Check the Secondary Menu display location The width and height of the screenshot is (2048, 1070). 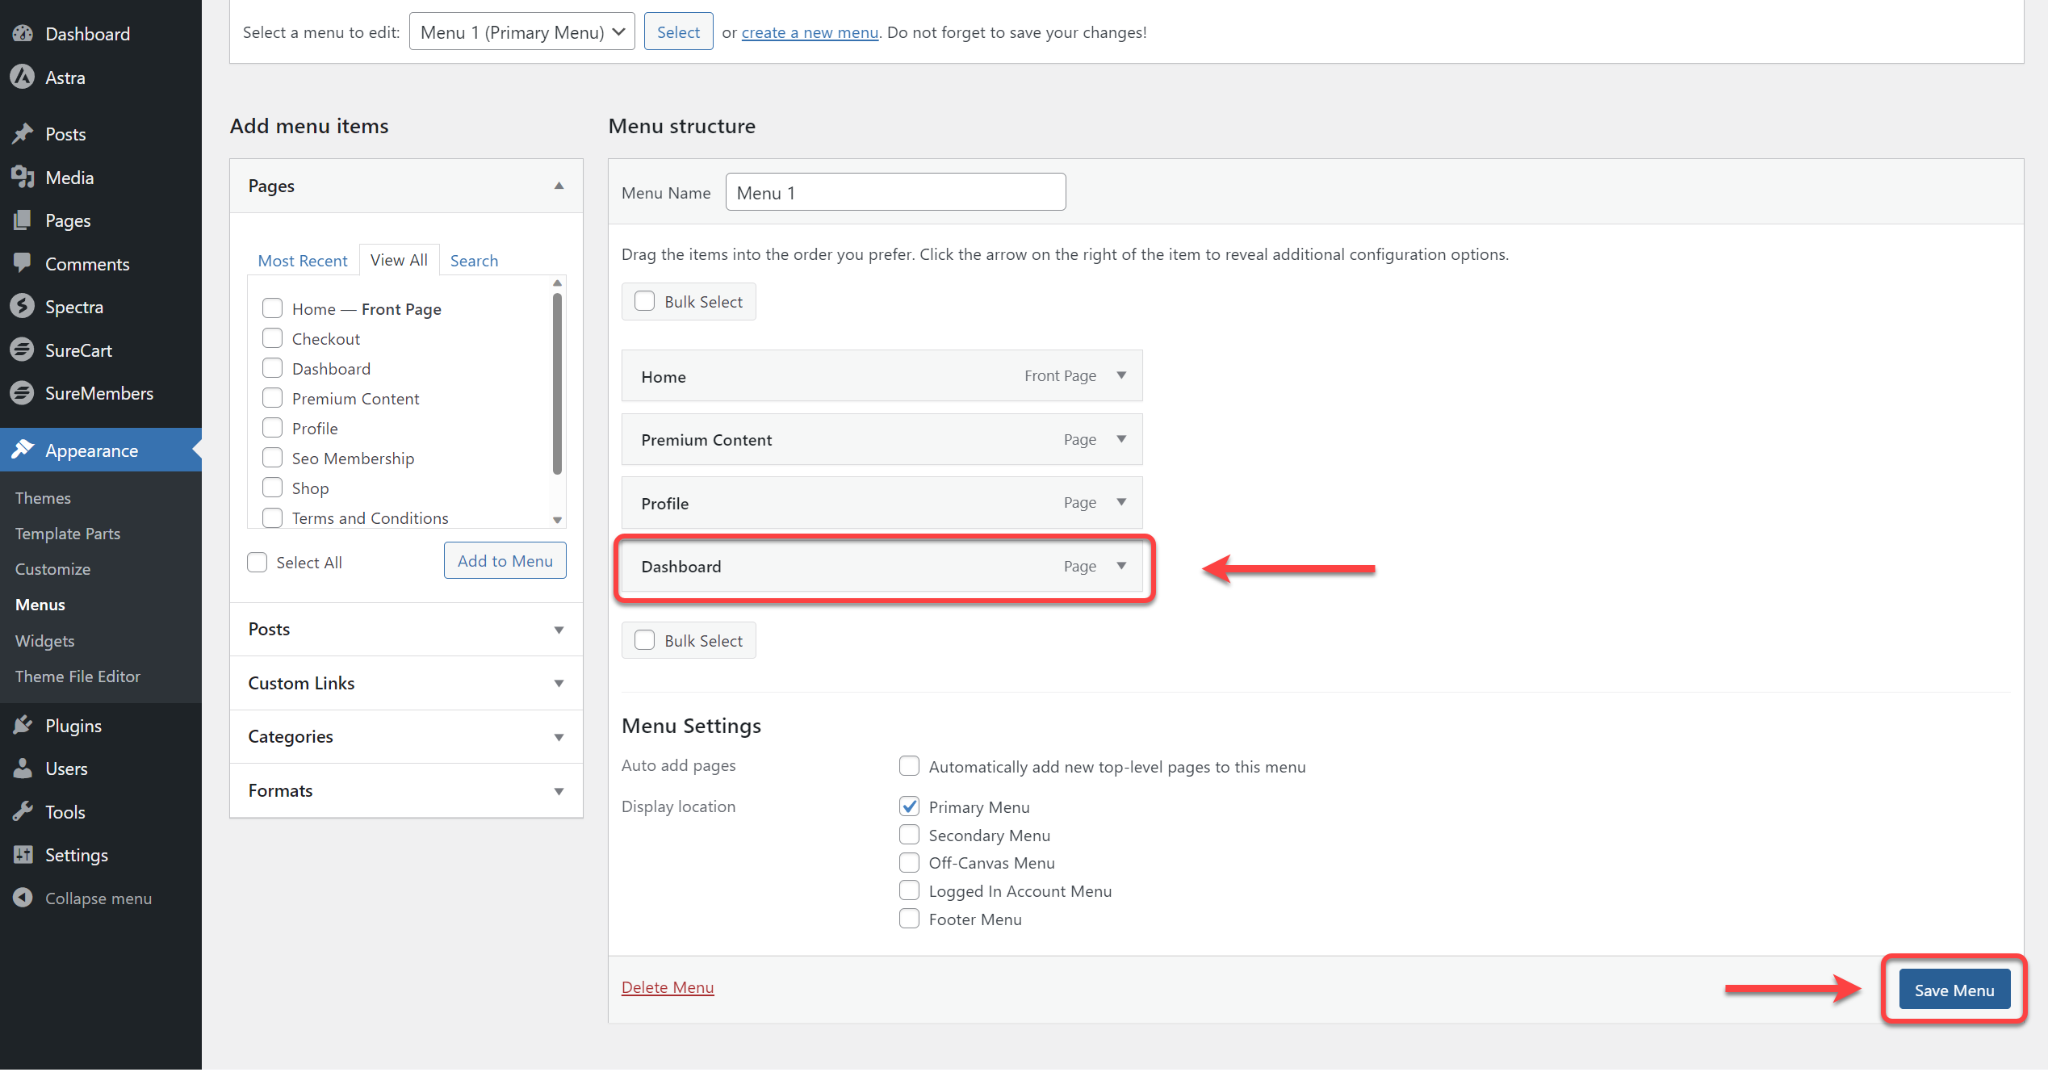[x=909, y=834]
